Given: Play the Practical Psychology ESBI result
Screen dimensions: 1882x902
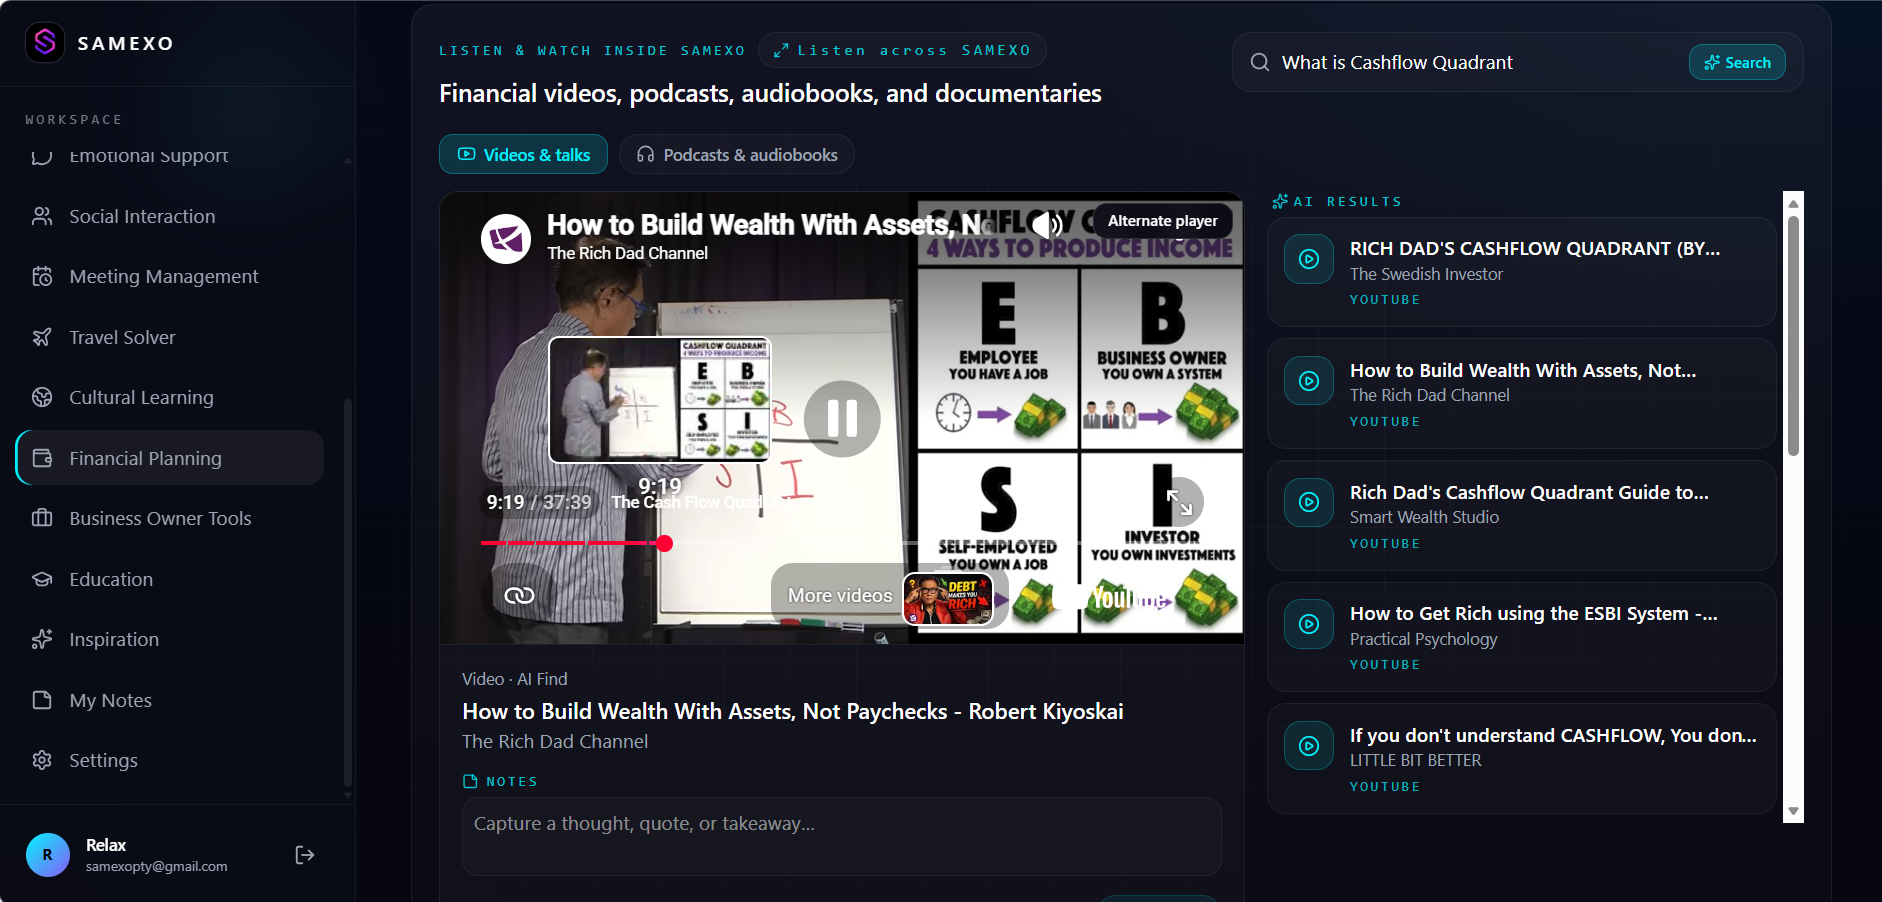Looking at the screenshot, I should point(1522,637).
